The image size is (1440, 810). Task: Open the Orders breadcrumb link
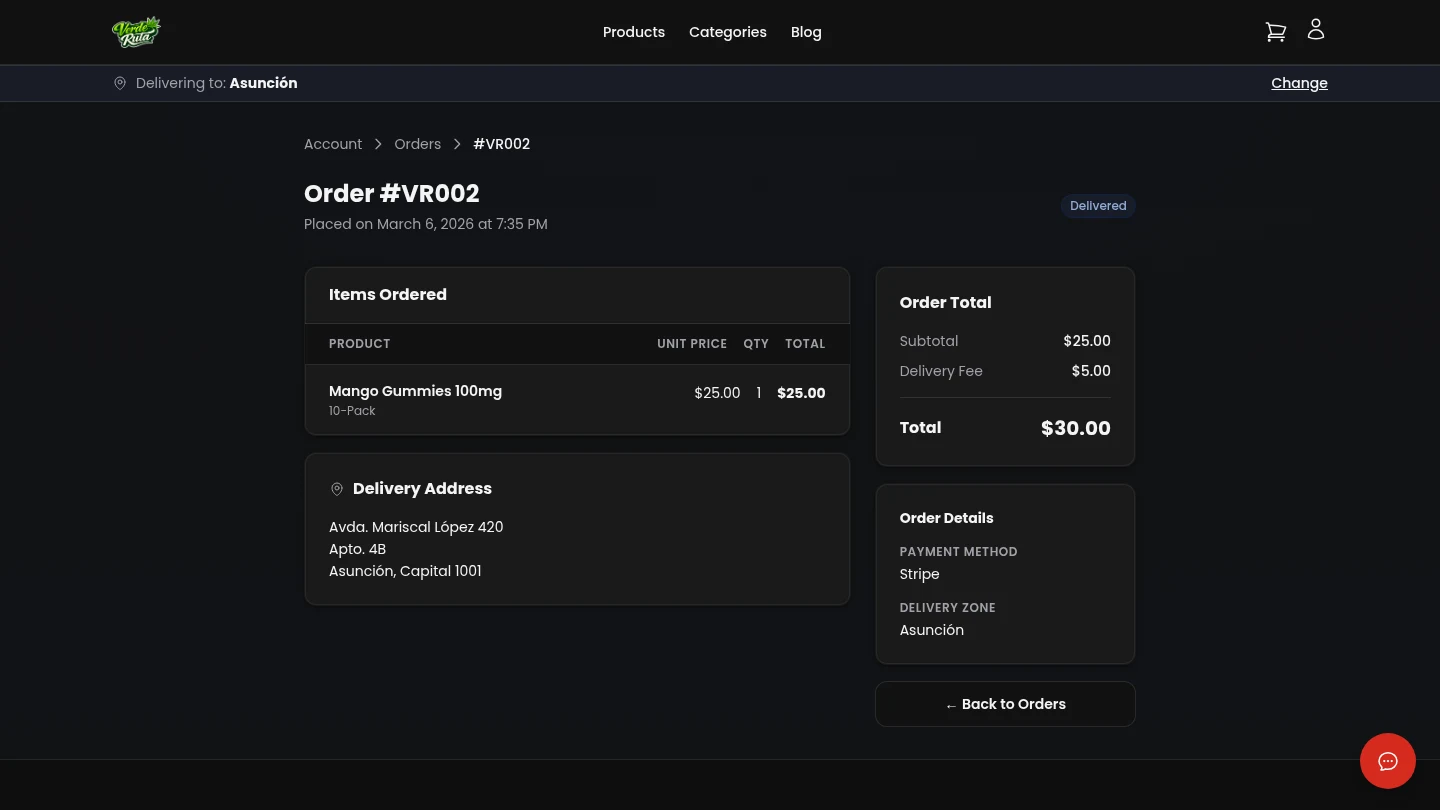[x=417, y=144]
